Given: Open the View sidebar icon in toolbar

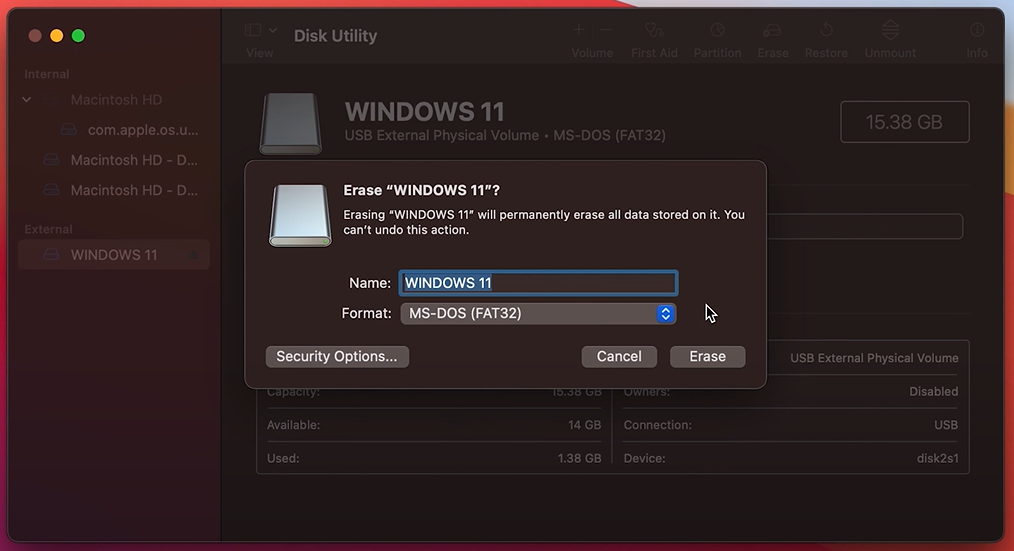Looking at the screenshot, I should coord(253,30).
